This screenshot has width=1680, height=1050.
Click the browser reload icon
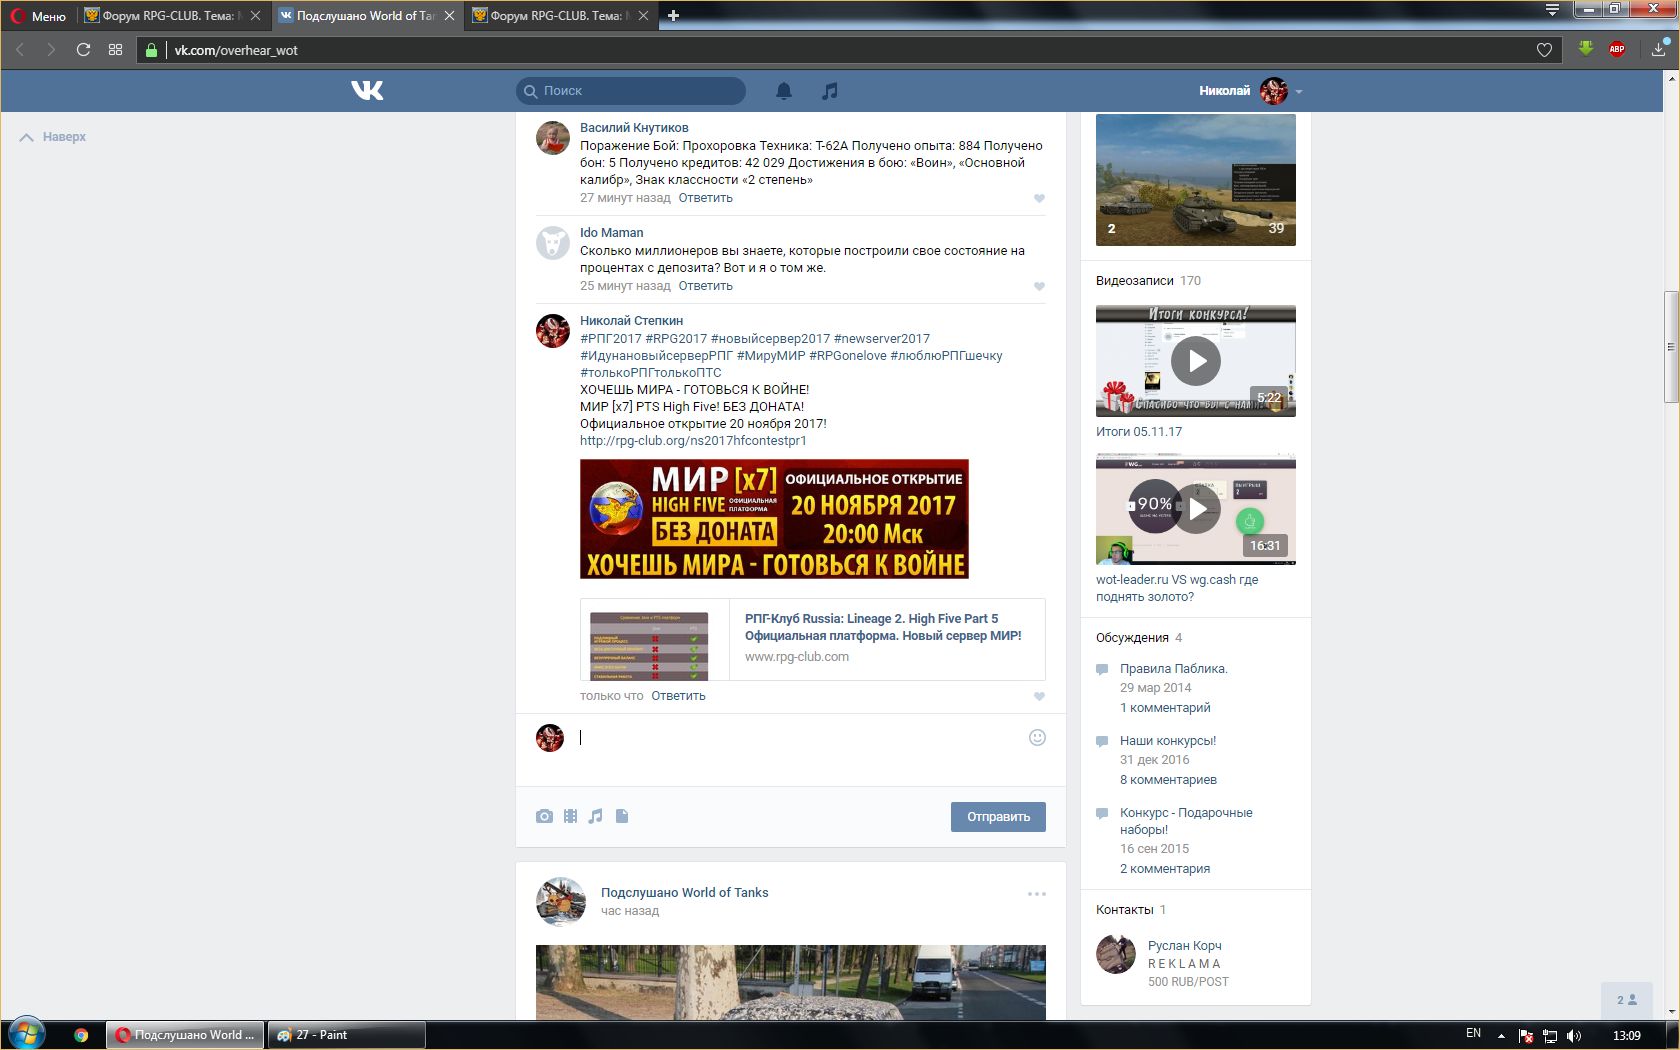pyautogui.click(x=83, y=50)
